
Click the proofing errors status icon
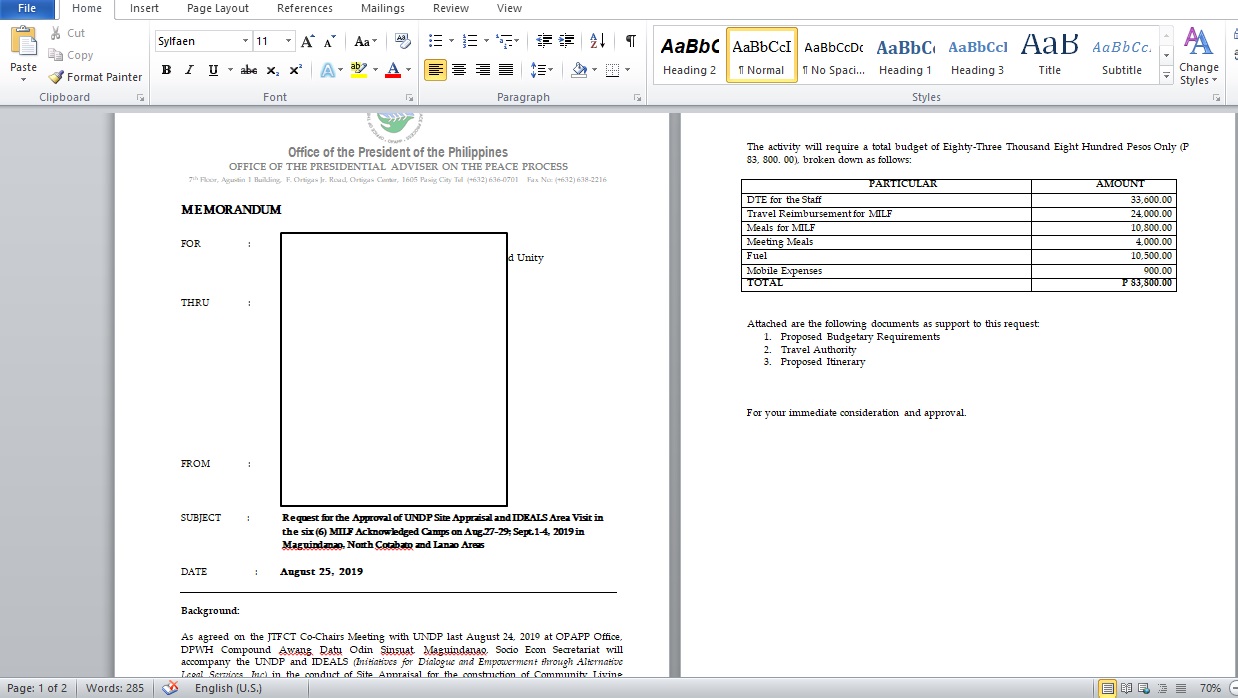(170, 688)
